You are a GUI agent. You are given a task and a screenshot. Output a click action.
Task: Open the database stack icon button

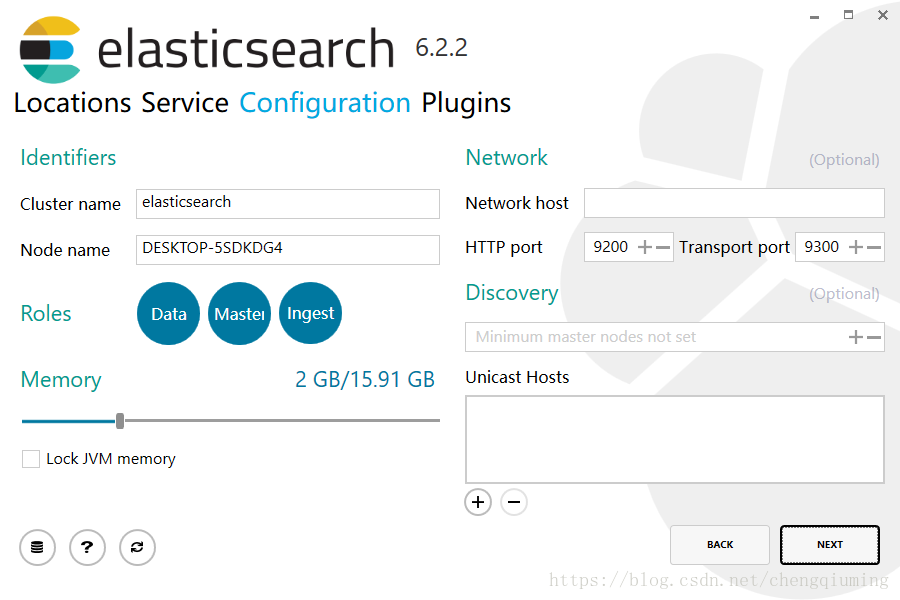[x=37, y=547]
